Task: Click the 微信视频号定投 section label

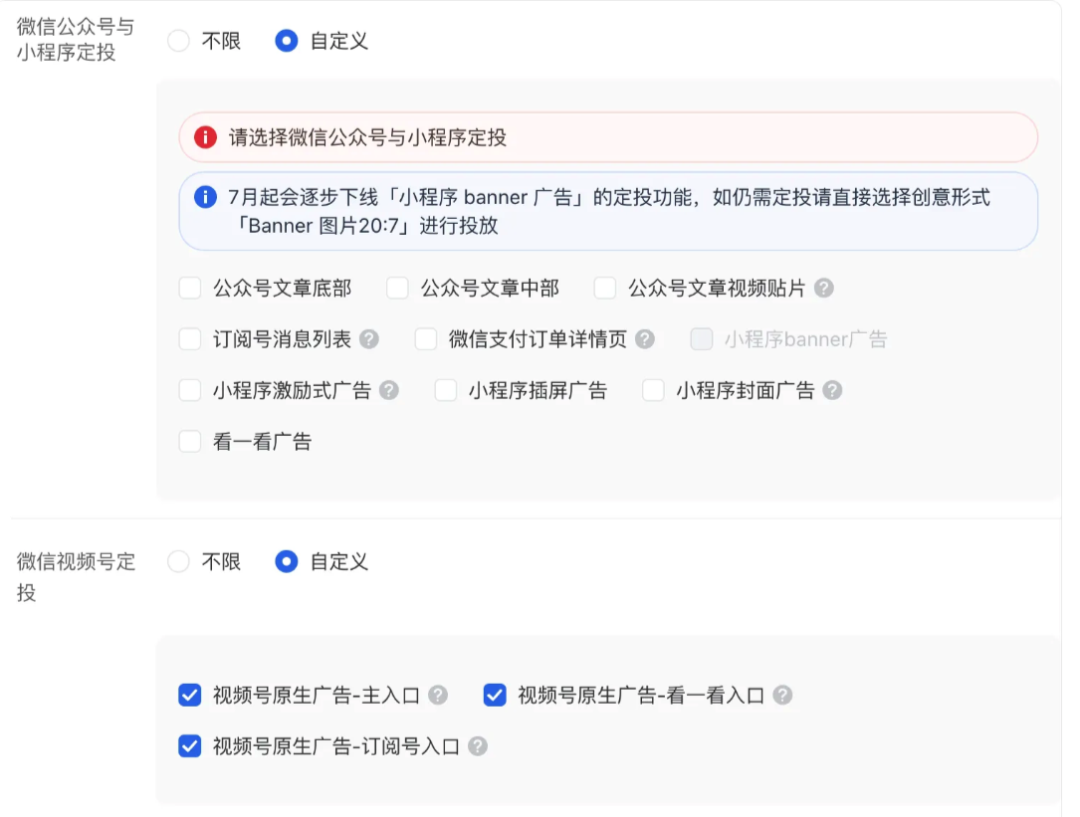Action: (x=76, y=577)
